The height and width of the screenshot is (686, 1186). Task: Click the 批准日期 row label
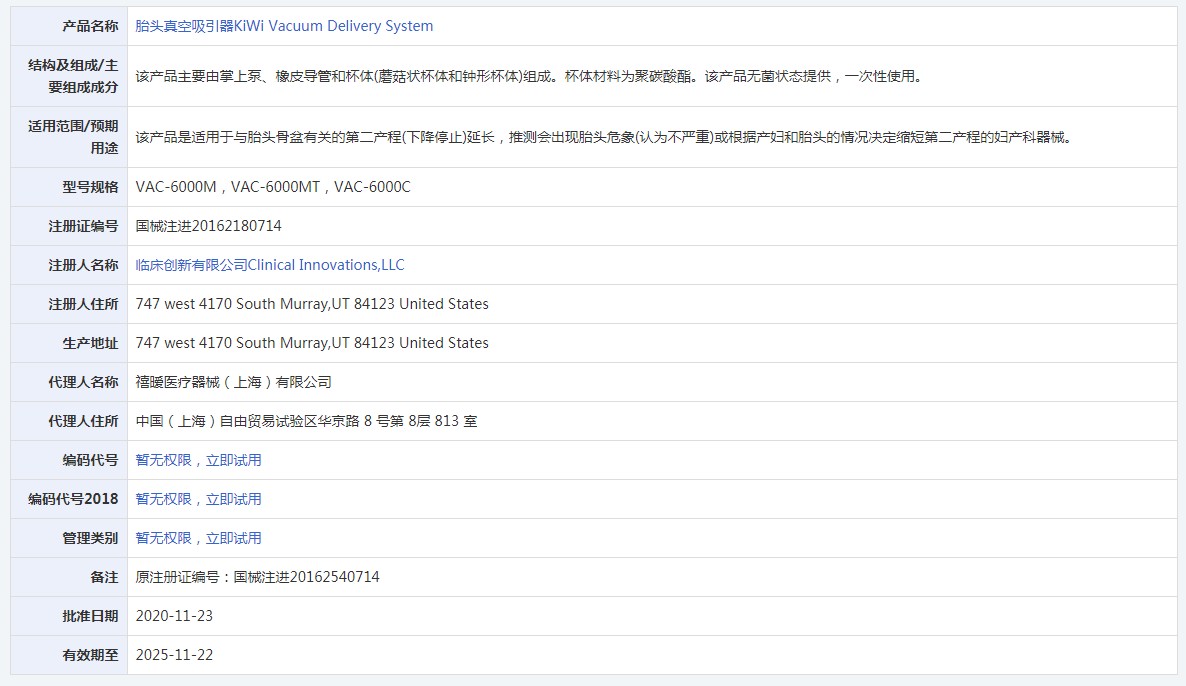90,616
